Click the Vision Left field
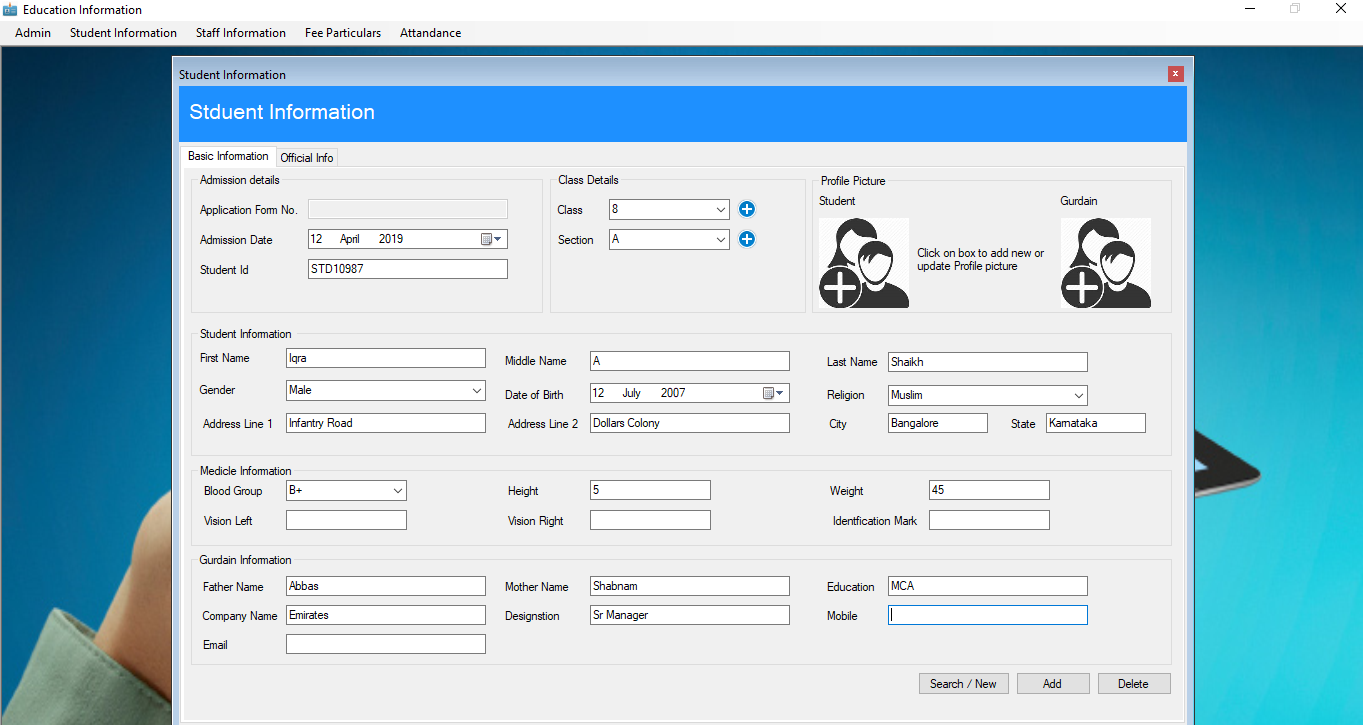The width and height of the screenshot is (1363, 725). pos(346,520)
